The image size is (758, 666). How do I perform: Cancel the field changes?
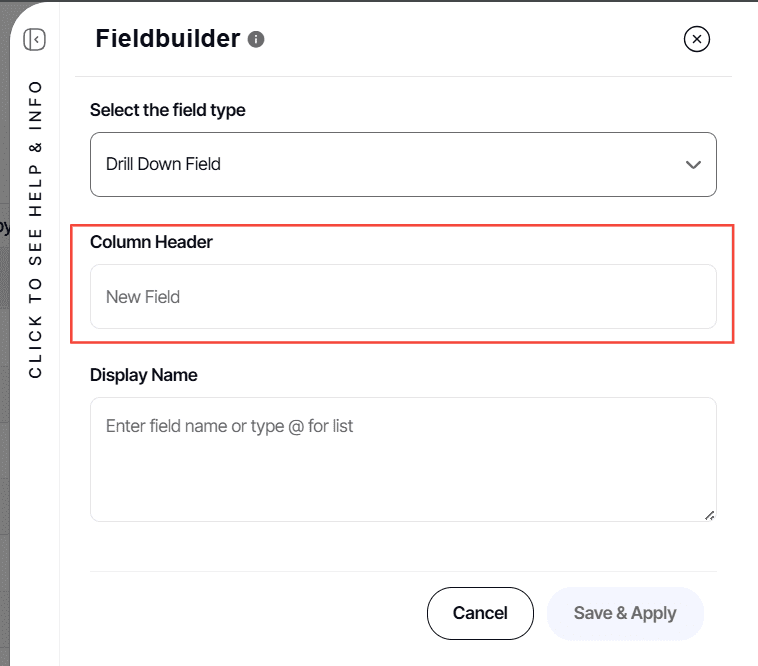click(480, 613)
